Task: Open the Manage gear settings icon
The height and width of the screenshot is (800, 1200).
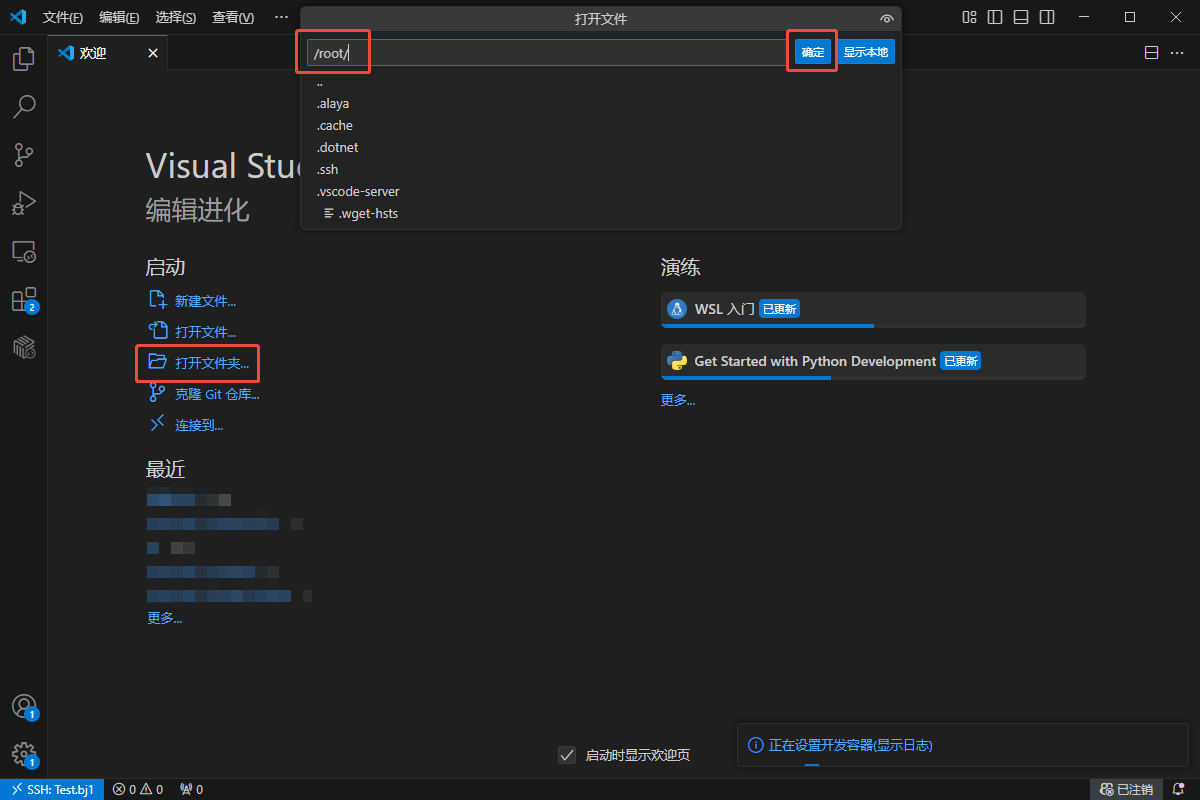Action: (23, 754)
